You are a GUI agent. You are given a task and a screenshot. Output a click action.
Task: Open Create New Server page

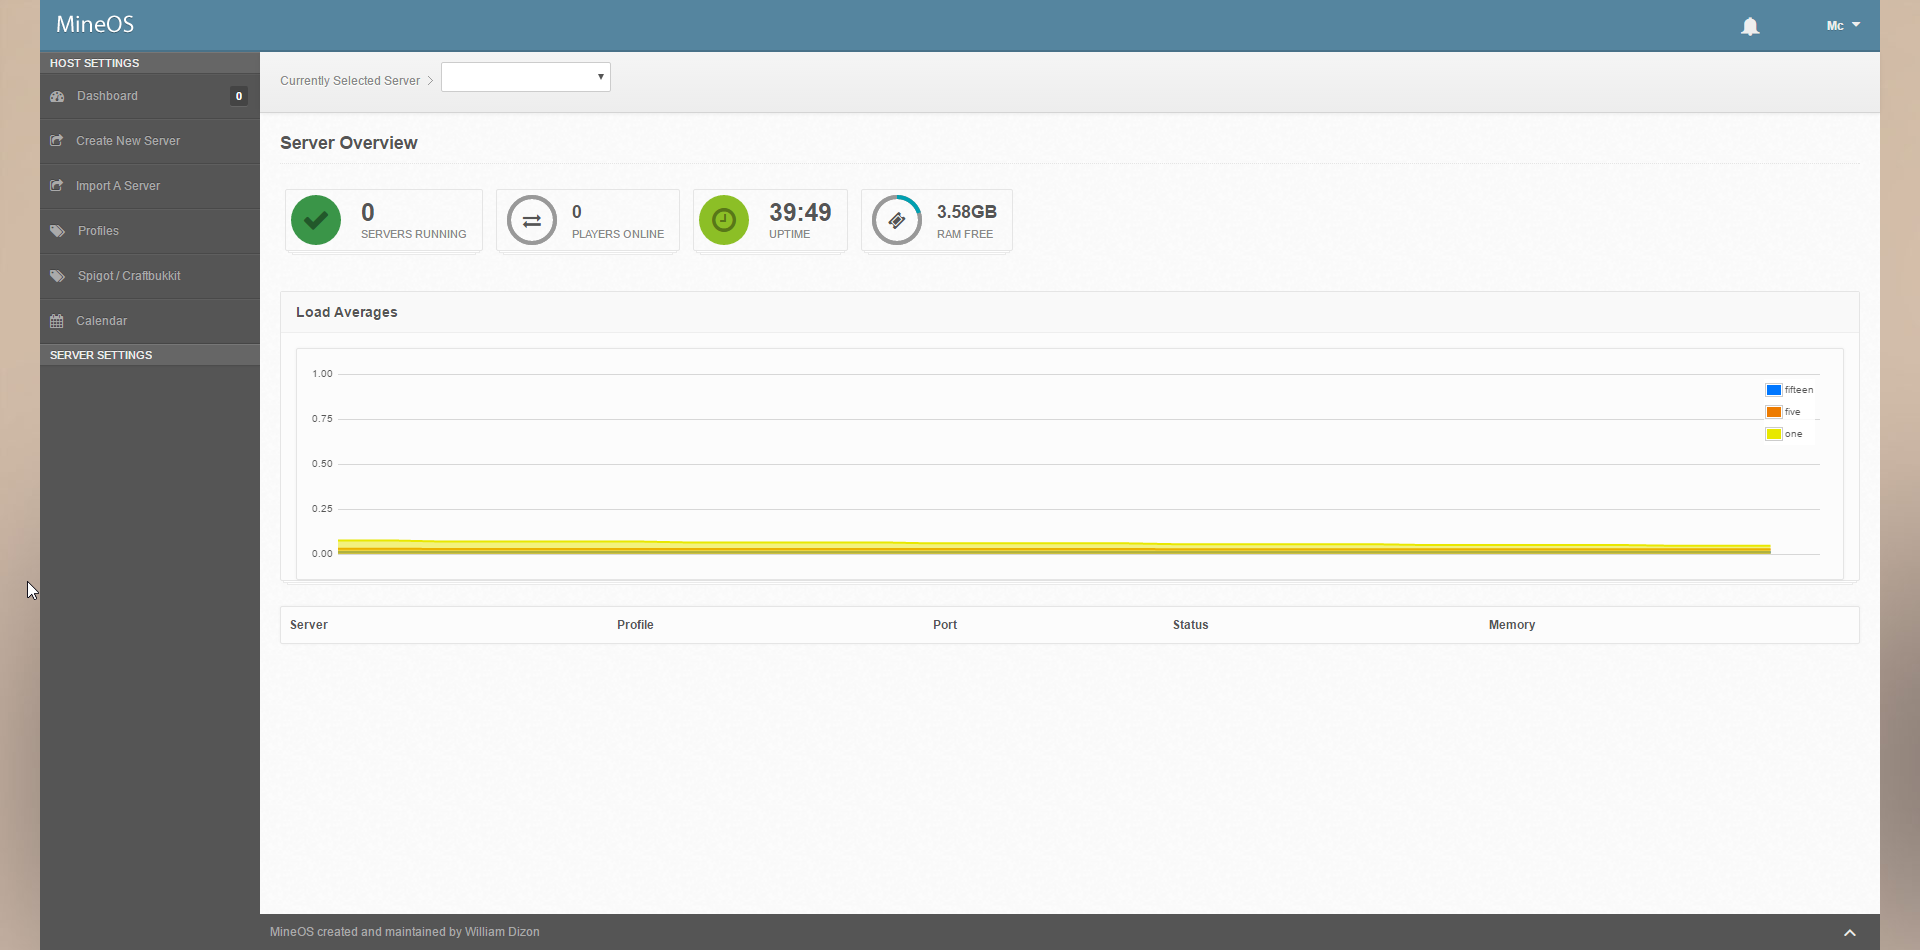tap(128, 141)
